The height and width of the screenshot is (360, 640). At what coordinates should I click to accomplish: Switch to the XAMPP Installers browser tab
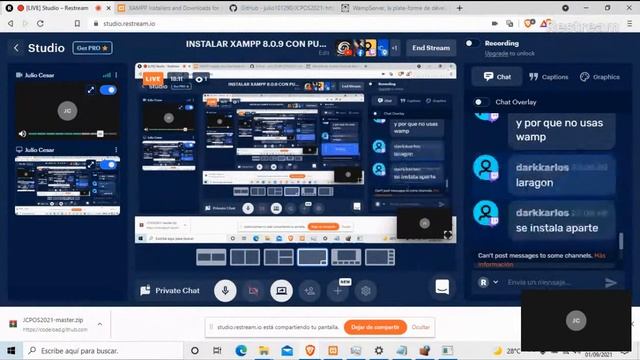click(x=169, y=8)
